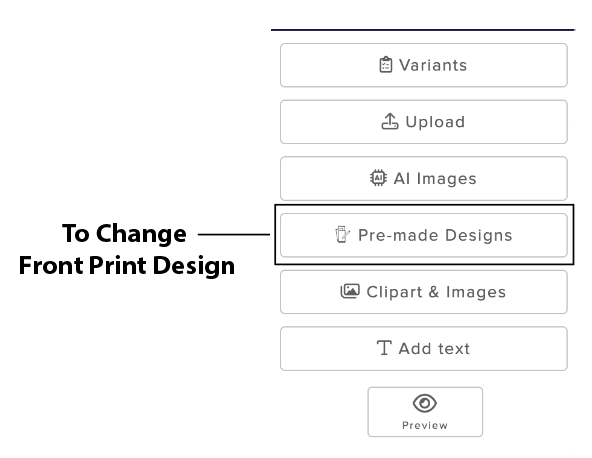Open the Variants panel
Screen dimensions: 592x458
424,65
